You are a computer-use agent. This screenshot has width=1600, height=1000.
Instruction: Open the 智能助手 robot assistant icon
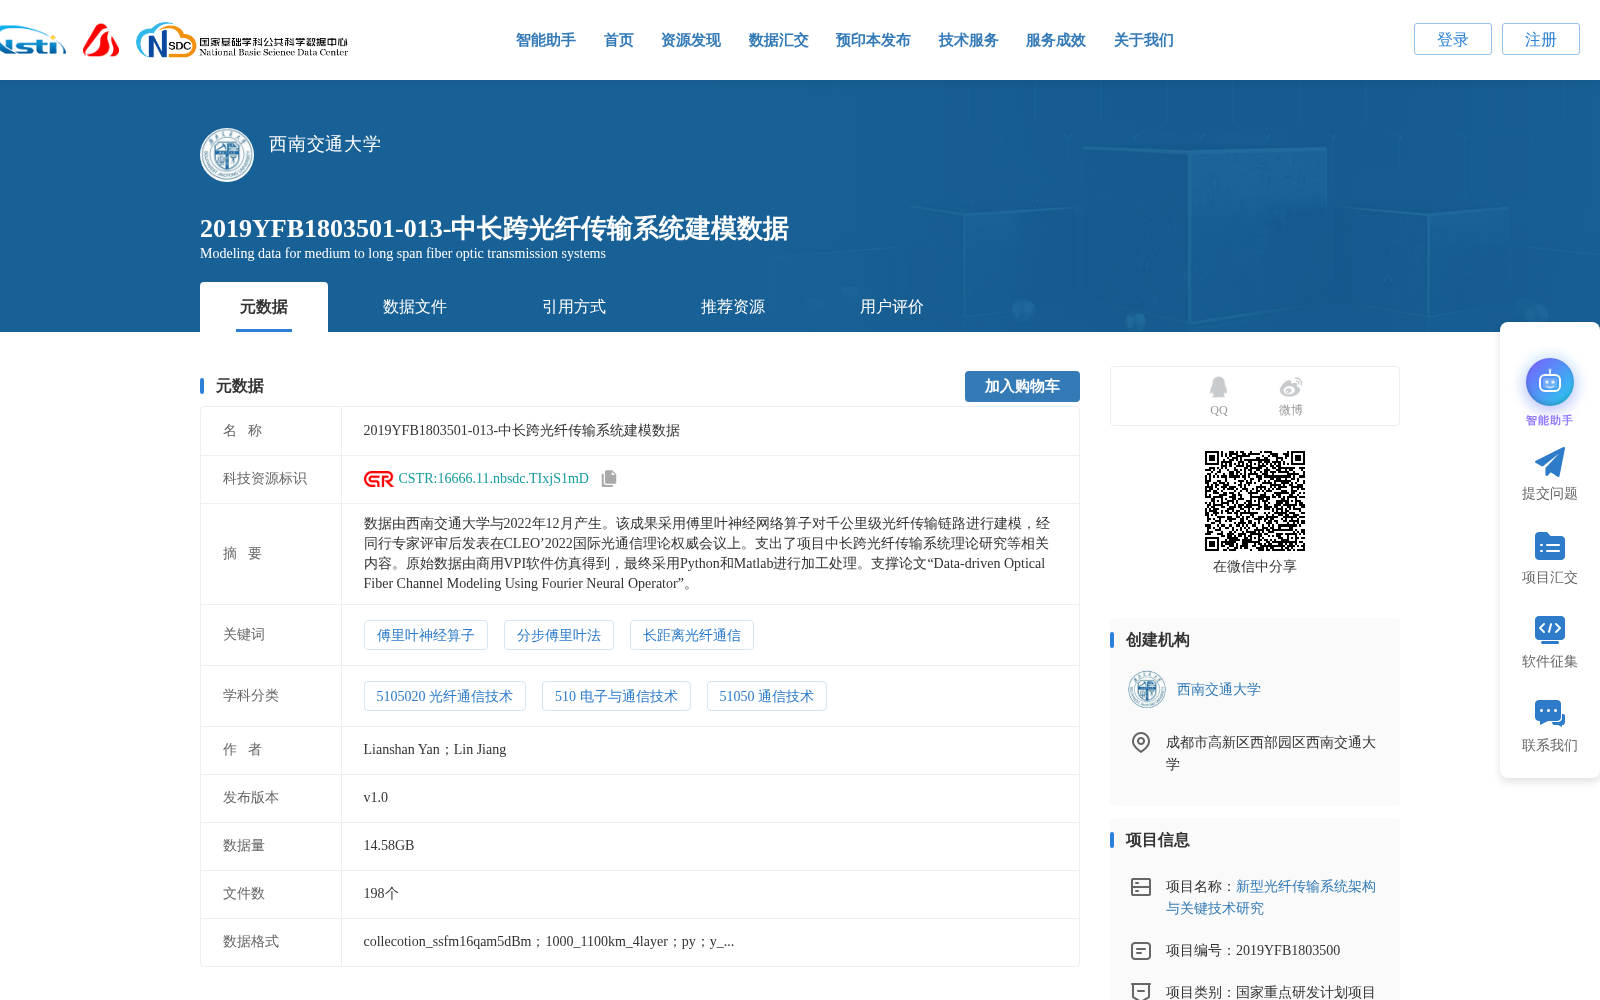click(1549, 382)
